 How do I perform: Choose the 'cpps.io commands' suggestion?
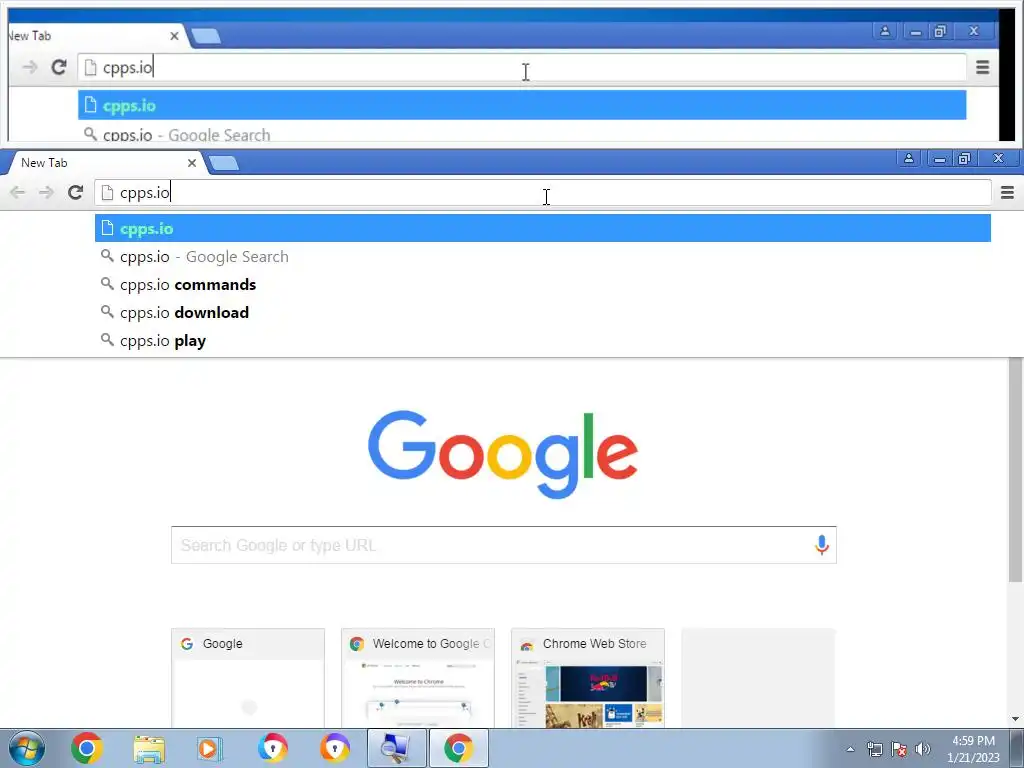(x=543, y=285)
